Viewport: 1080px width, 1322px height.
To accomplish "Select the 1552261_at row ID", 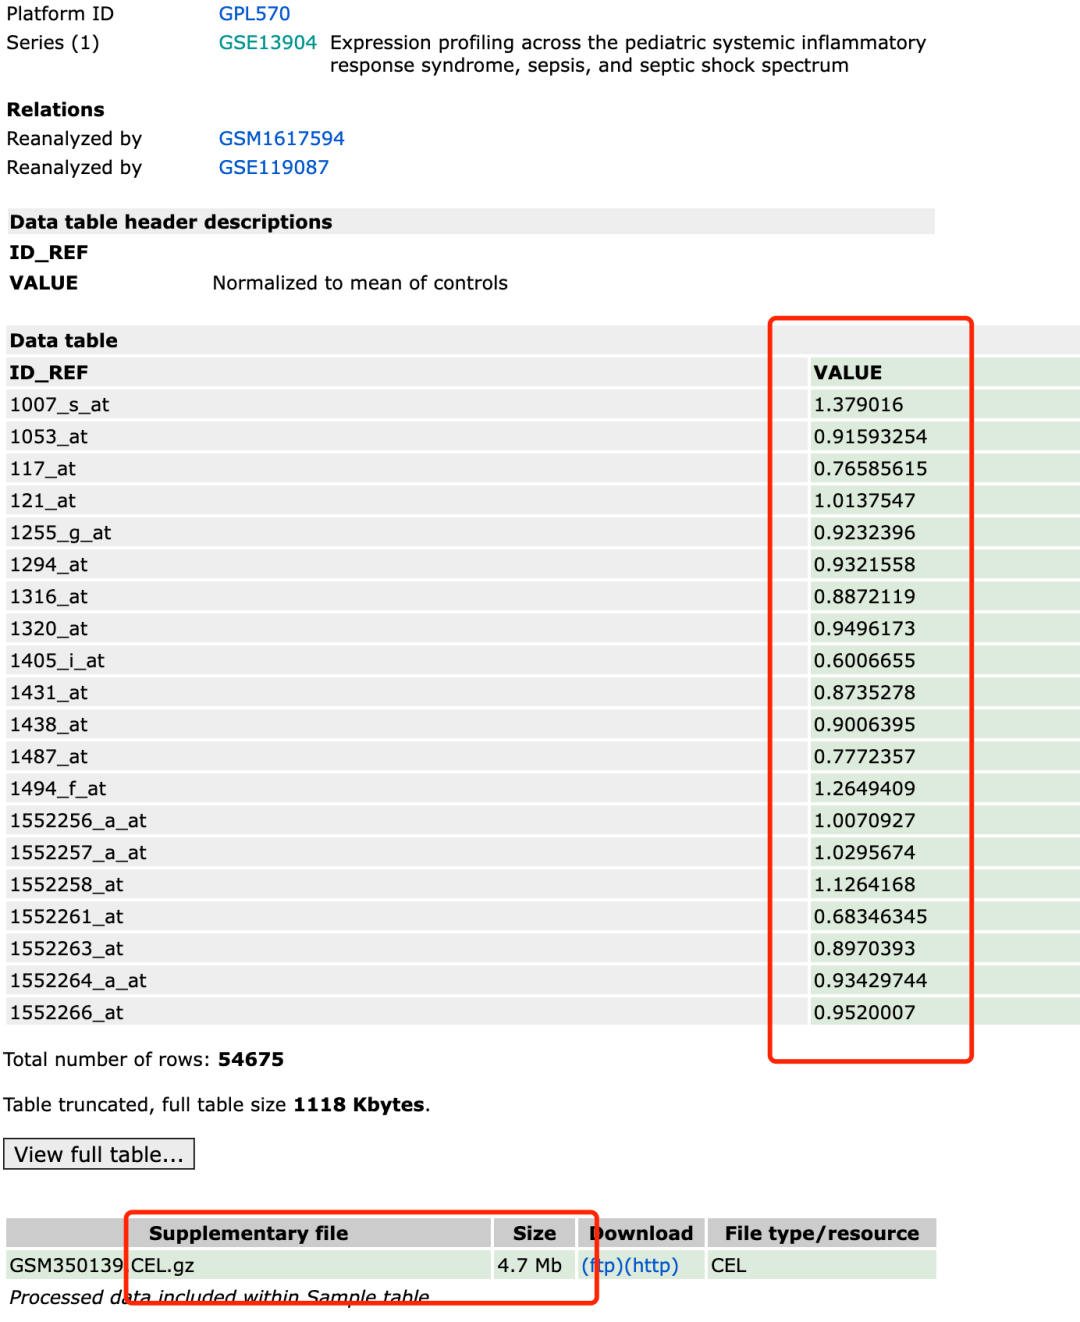I will (x=67, y=917).
